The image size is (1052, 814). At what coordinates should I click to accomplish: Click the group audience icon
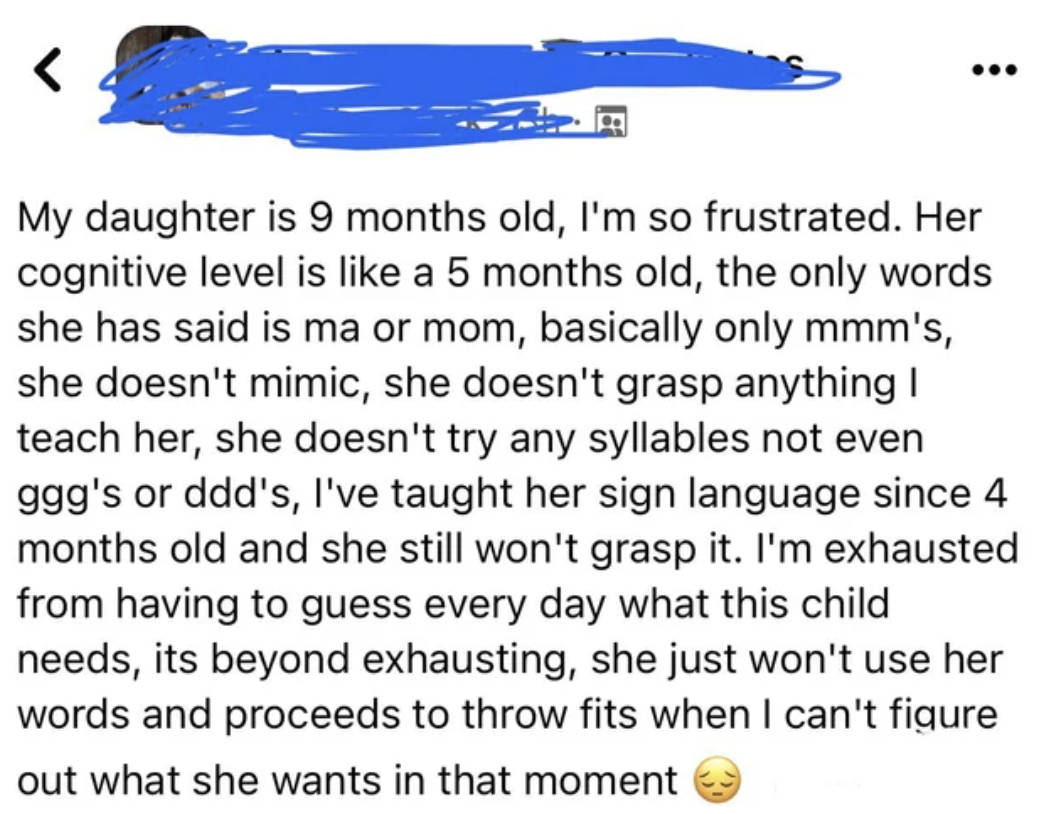click(611, 118)
